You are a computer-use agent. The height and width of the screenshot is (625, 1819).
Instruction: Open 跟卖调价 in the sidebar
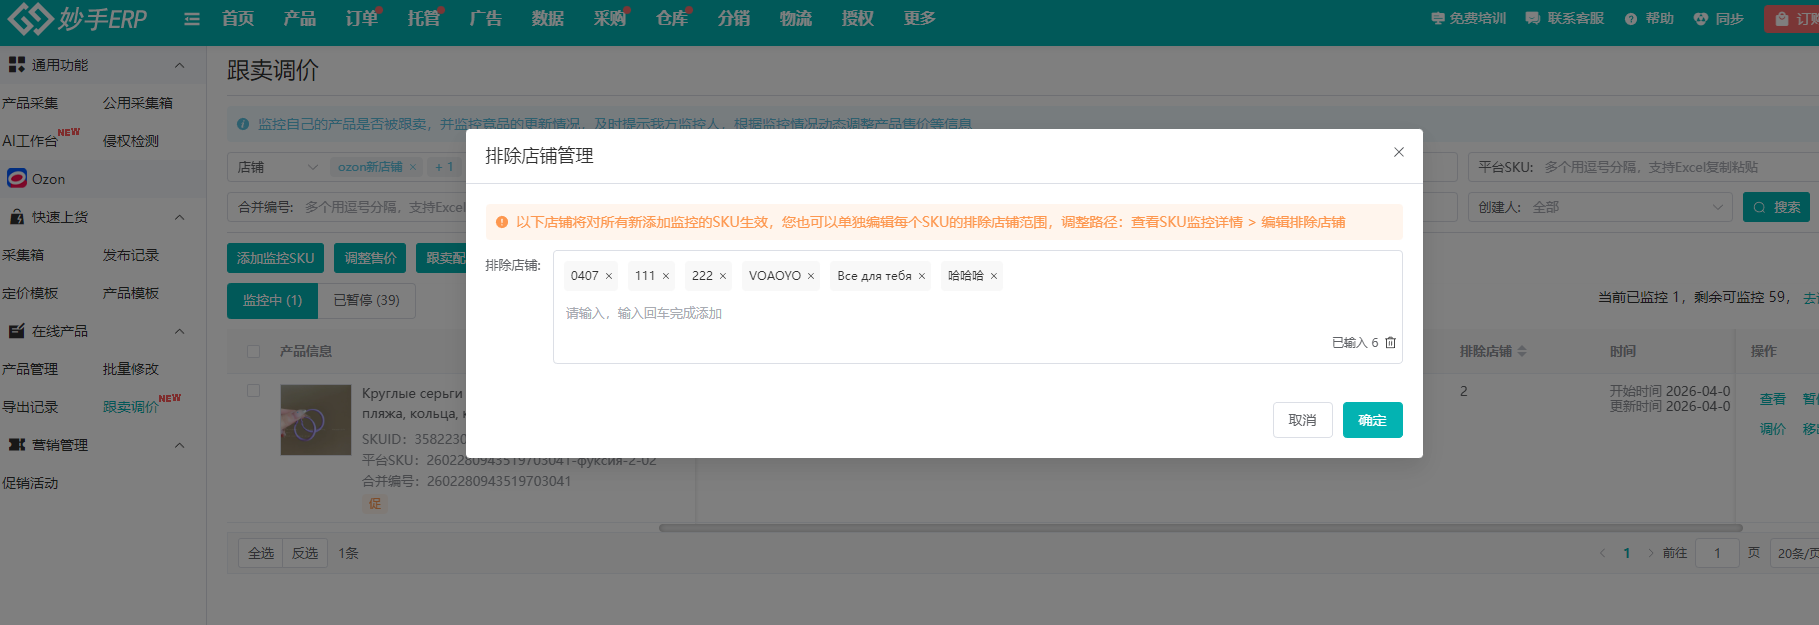coord(131,407)
